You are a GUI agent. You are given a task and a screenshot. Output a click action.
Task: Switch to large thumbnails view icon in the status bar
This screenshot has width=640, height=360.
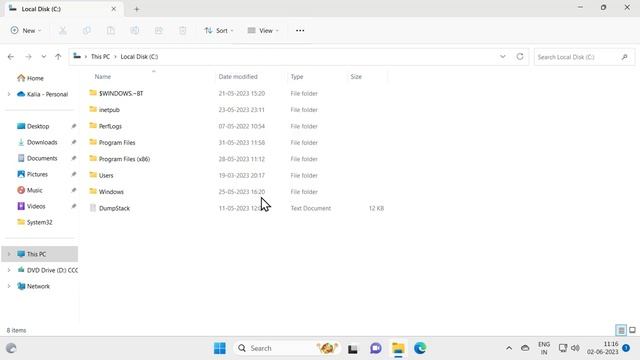pos(632,330)
